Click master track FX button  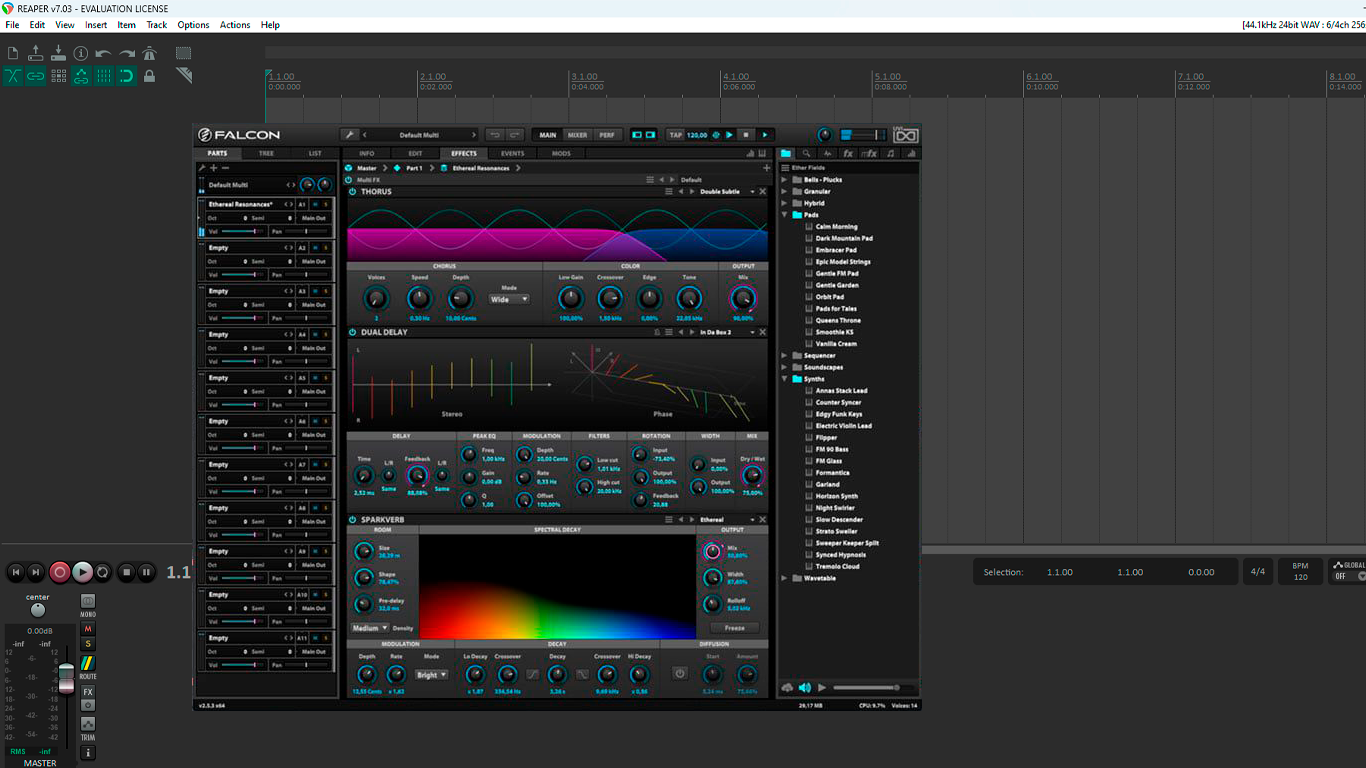coord(88,692)
